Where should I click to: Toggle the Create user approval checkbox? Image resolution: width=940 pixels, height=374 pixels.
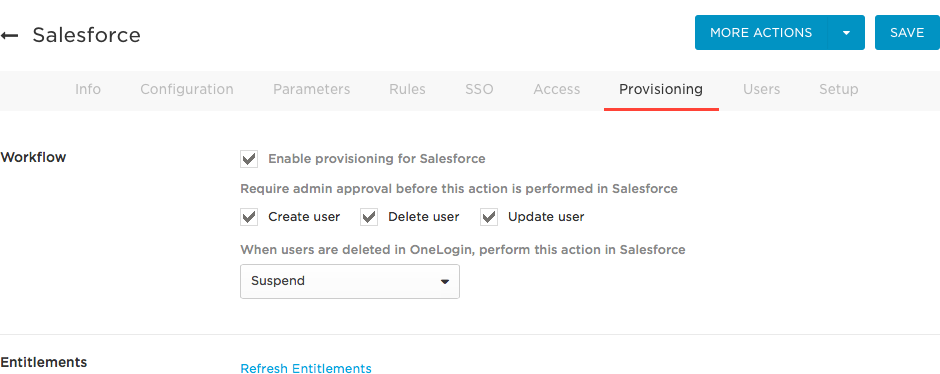[249, 217]
